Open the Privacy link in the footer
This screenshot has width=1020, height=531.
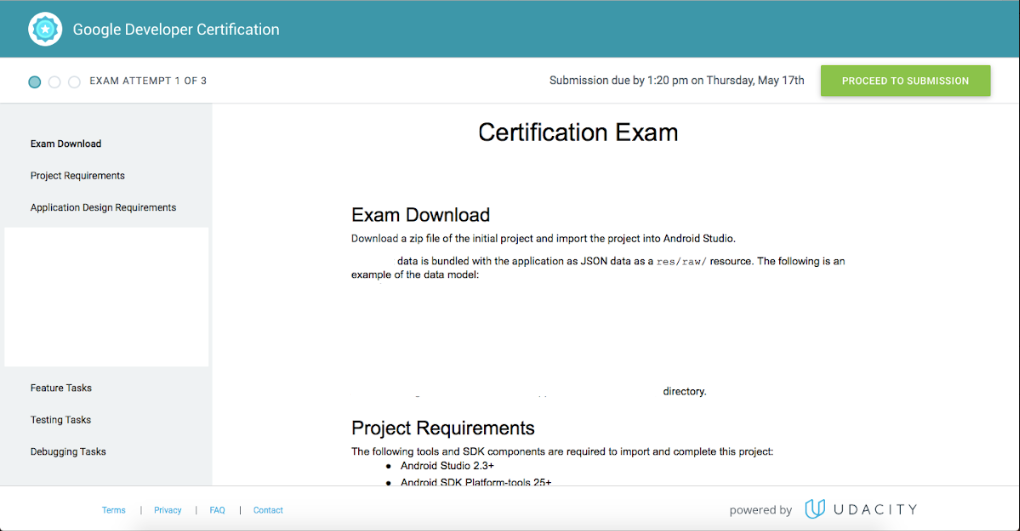(167, 510)
